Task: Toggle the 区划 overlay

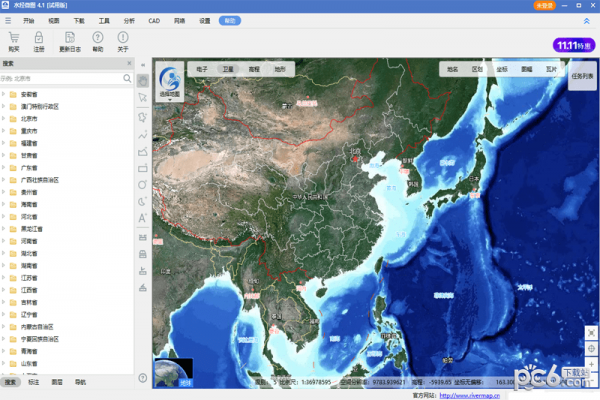Action: pyautogui.click(x=477, y=69)
